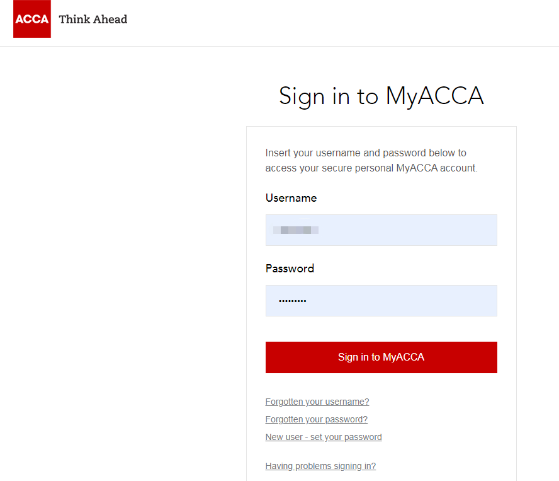The width and height of the screenshot is (559, 481).
Task: Click the red ACCA logo
Action: click(32, 19)
